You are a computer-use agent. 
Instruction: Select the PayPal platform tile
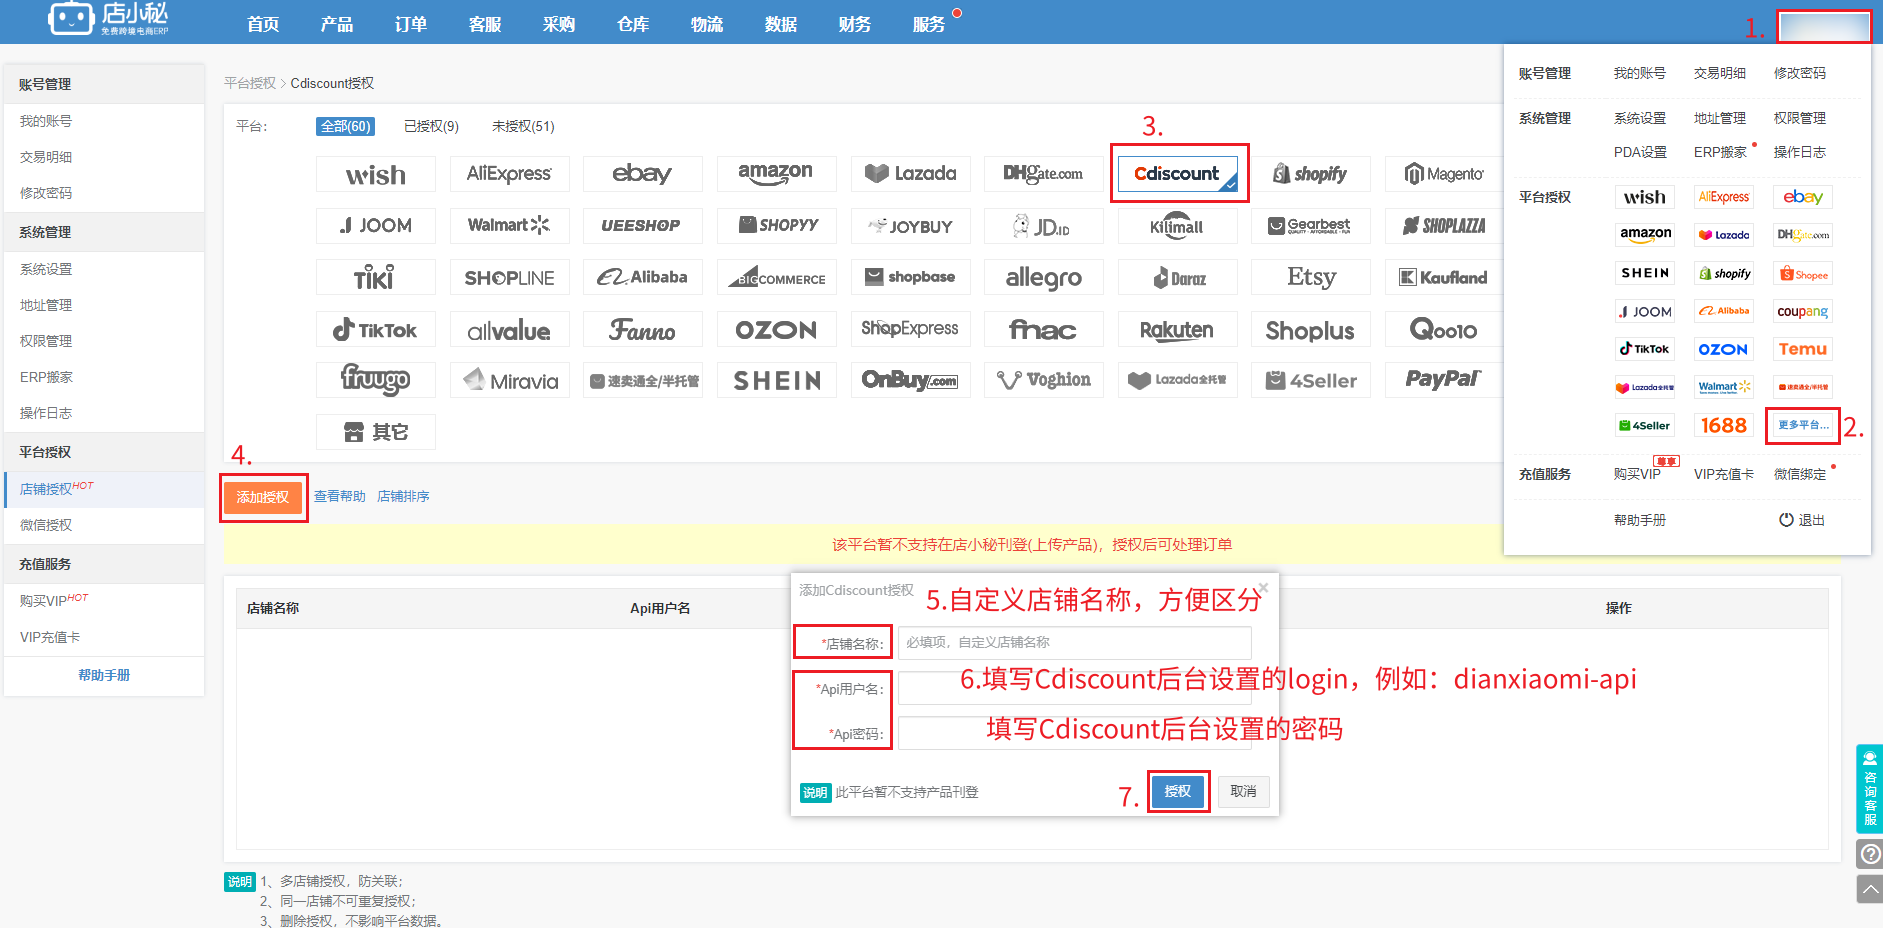[x=1444, y=380]
